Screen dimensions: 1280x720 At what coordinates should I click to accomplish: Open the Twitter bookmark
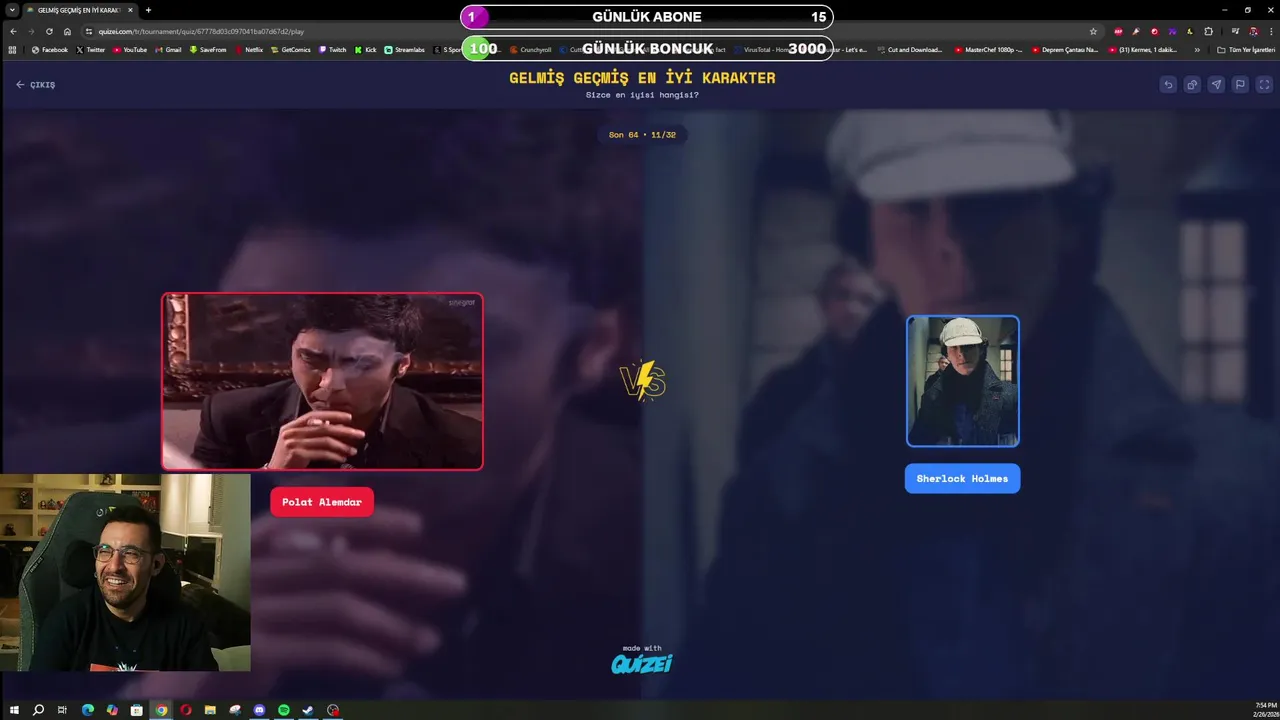pyautogui.click(x=90, y=49)
